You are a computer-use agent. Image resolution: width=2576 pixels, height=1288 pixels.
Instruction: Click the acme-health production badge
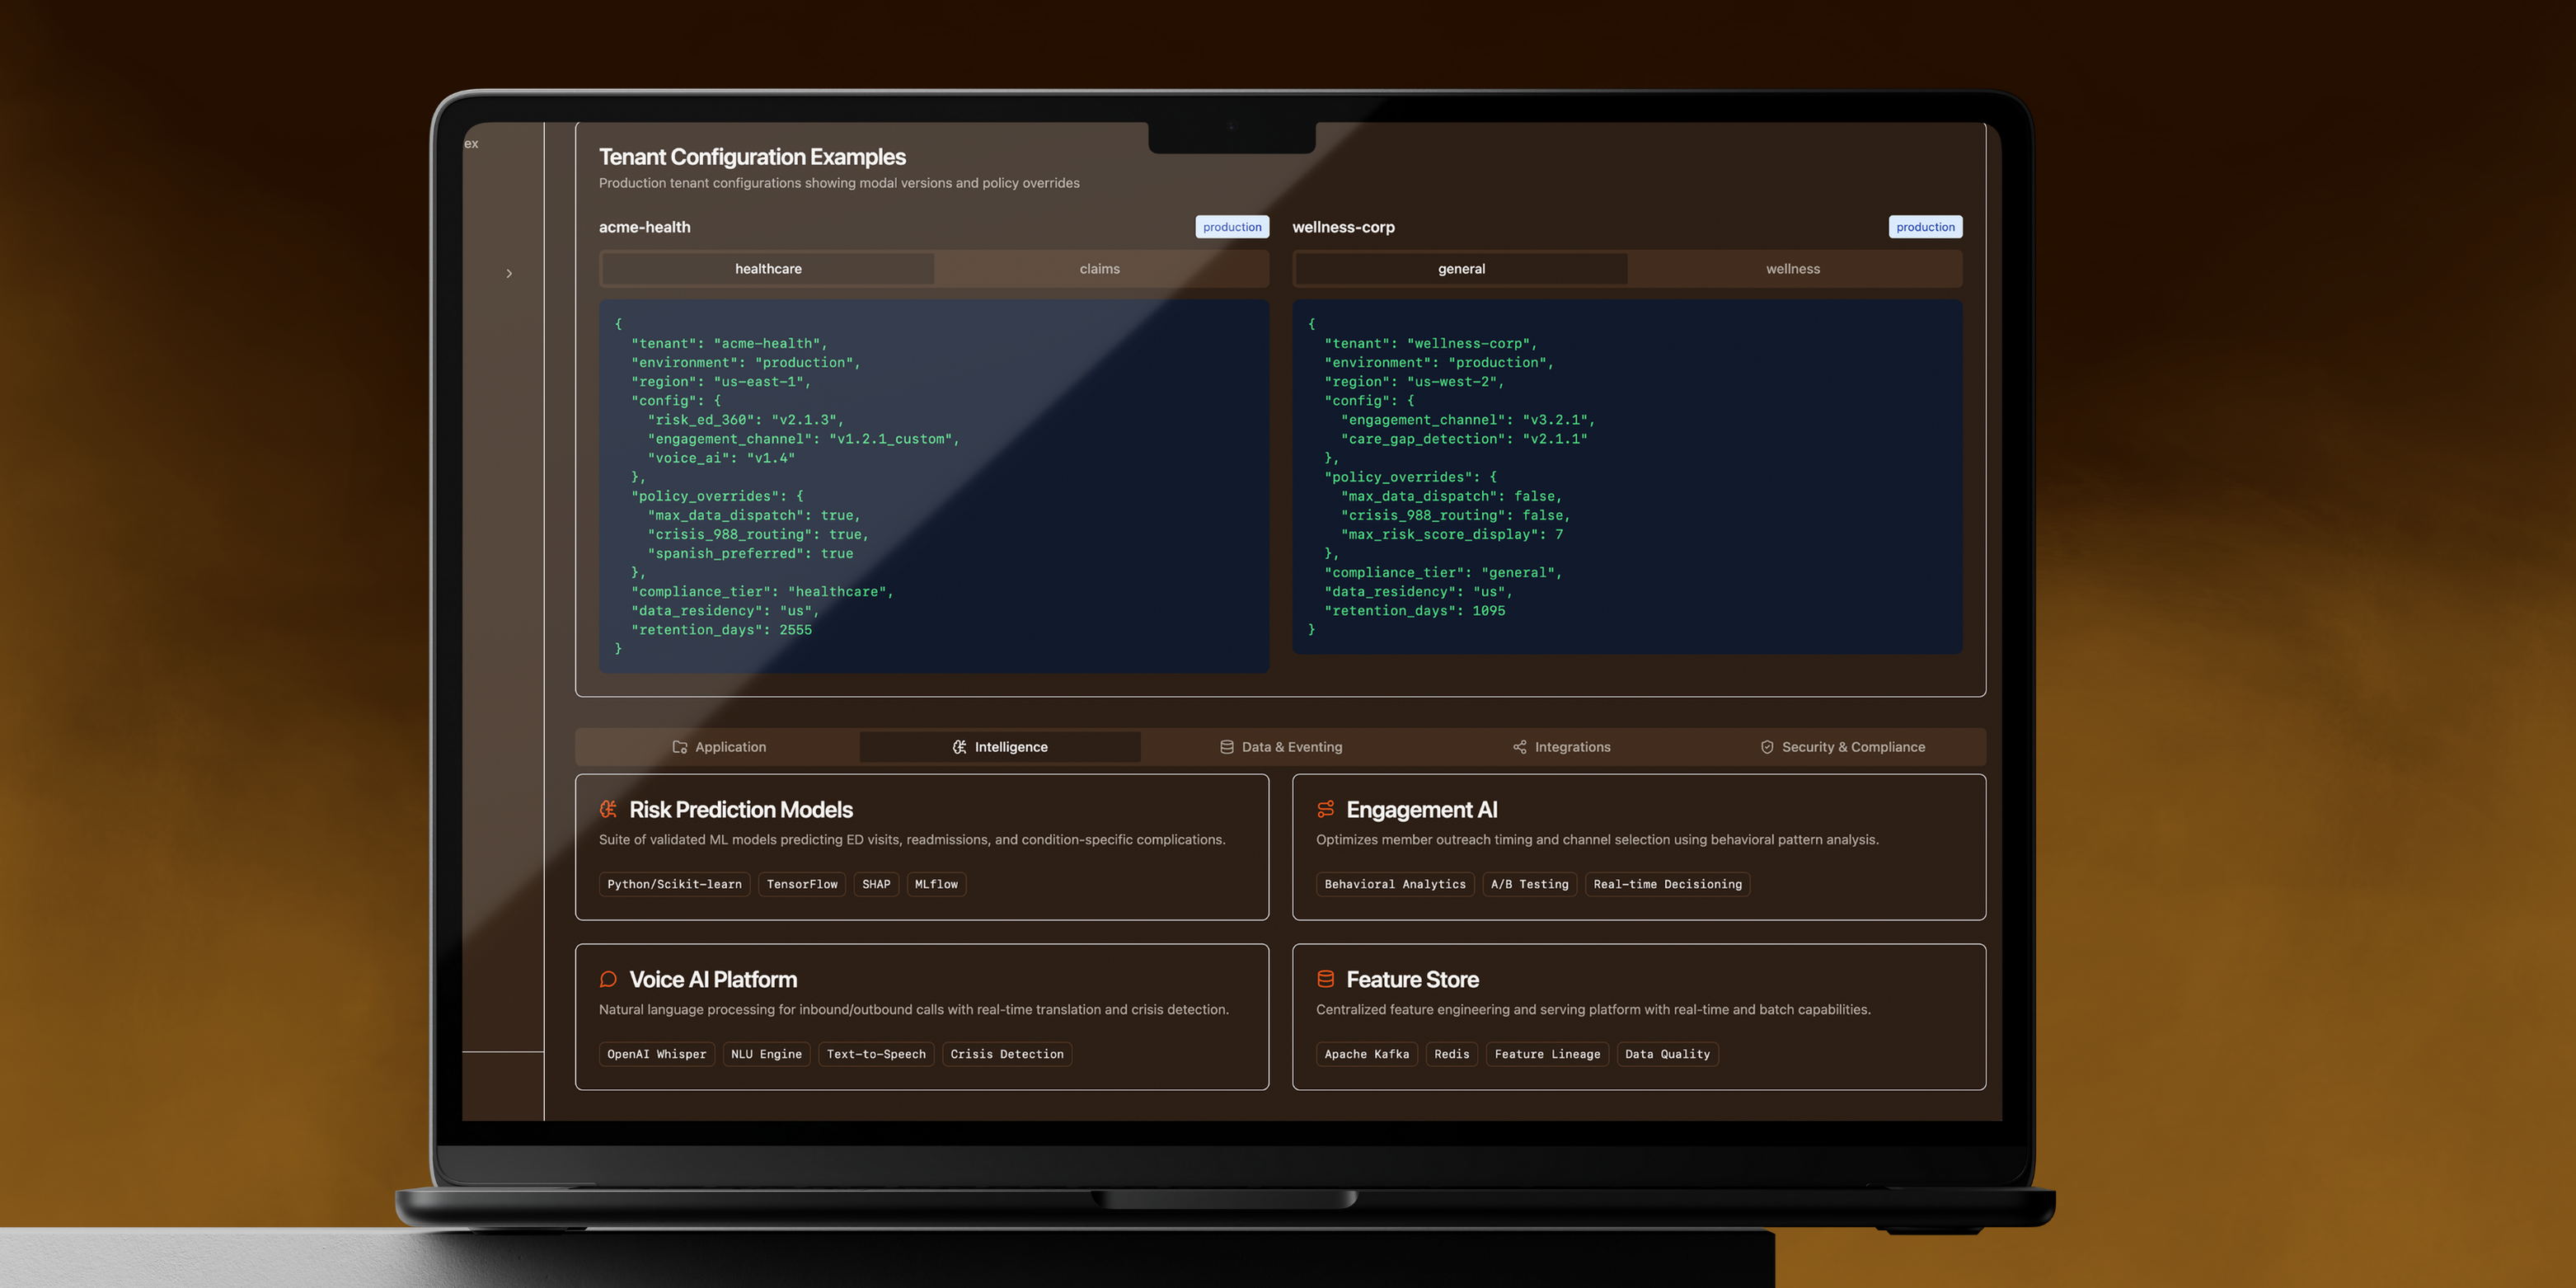tap(1231, 227)
